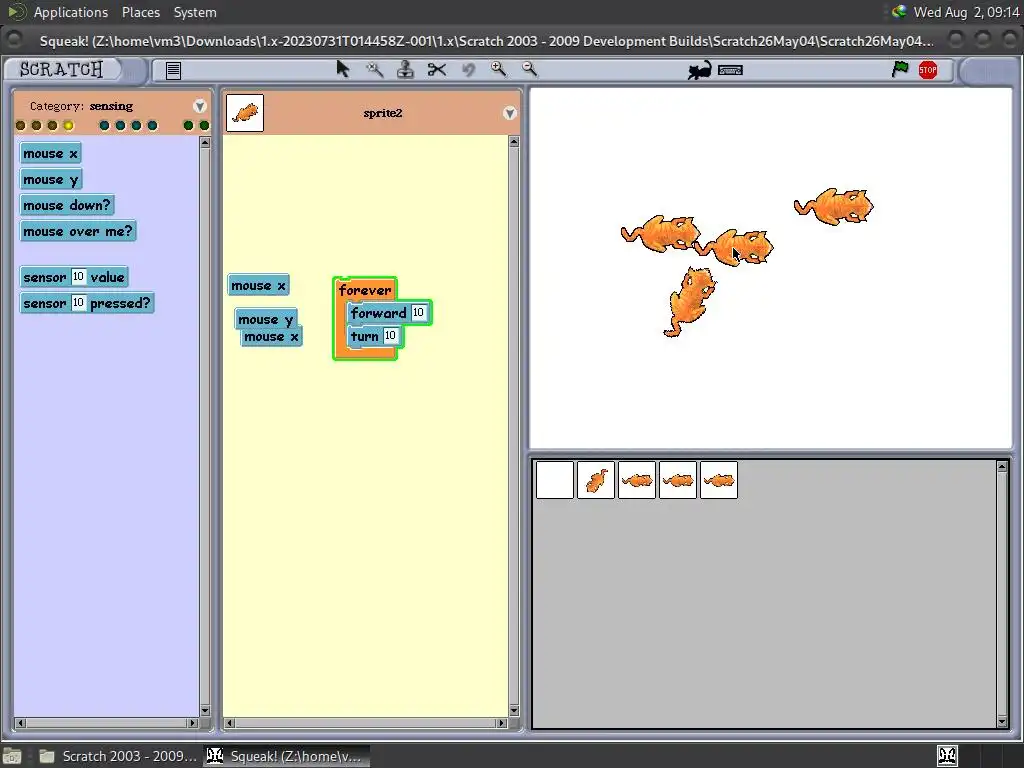Click the Squeak taskbar window button
This screenshot has width=1024, height=768.
(x=286, y=756)
